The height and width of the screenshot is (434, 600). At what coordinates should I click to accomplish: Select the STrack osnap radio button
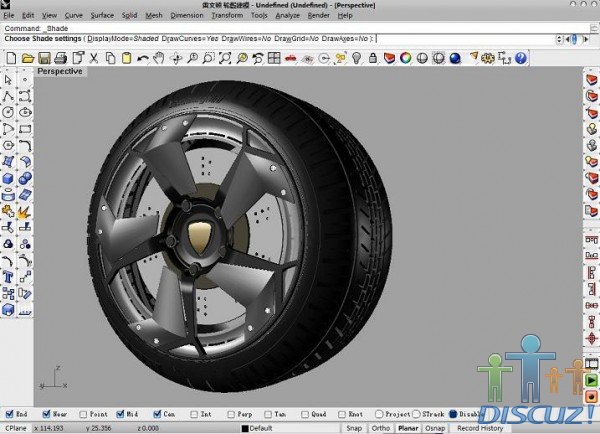pyautogui.click(x=416, y=414)
